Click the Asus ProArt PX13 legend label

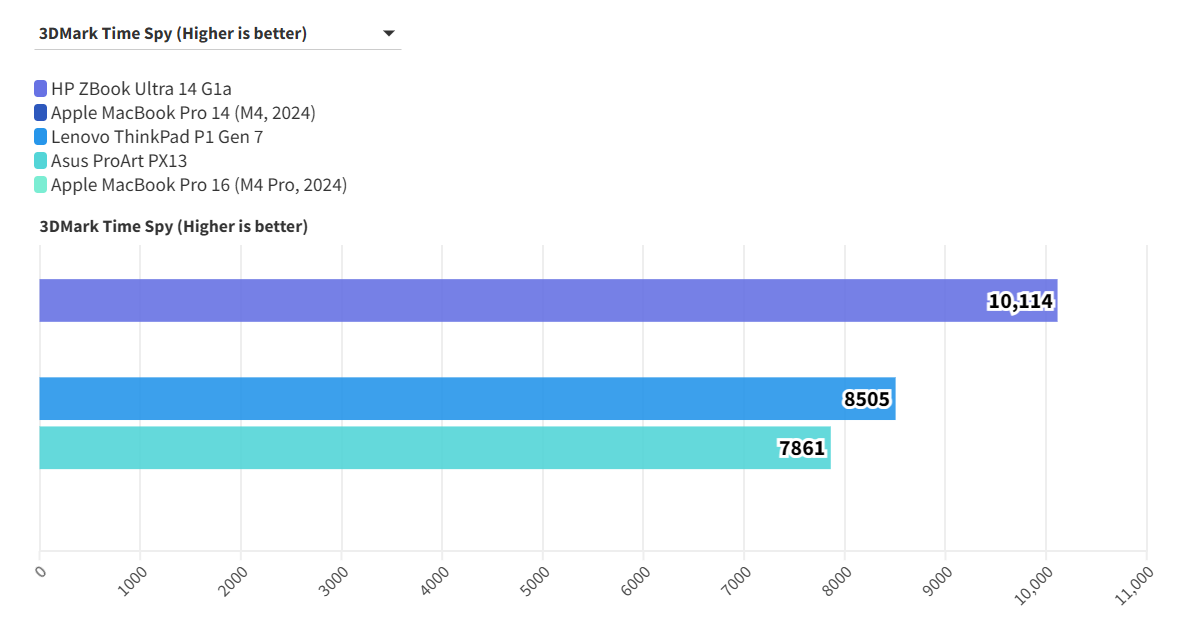coord(119,161)
